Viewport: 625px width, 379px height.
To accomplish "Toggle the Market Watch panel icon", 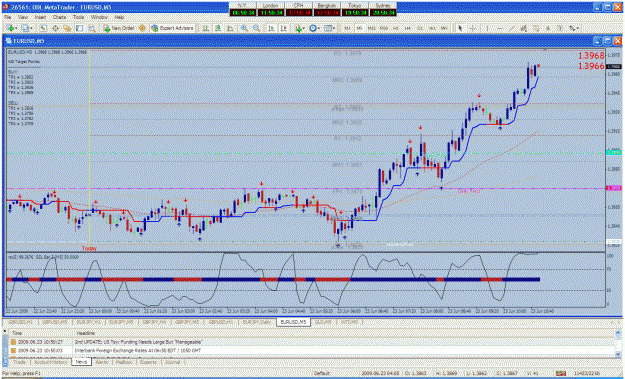I will [43, 28].
